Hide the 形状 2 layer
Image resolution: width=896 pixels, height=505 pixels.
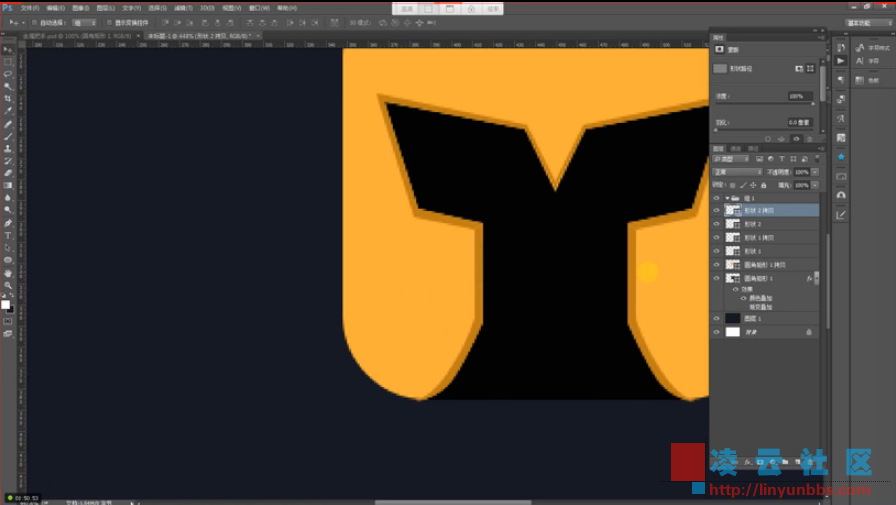[x=717, y=224]
